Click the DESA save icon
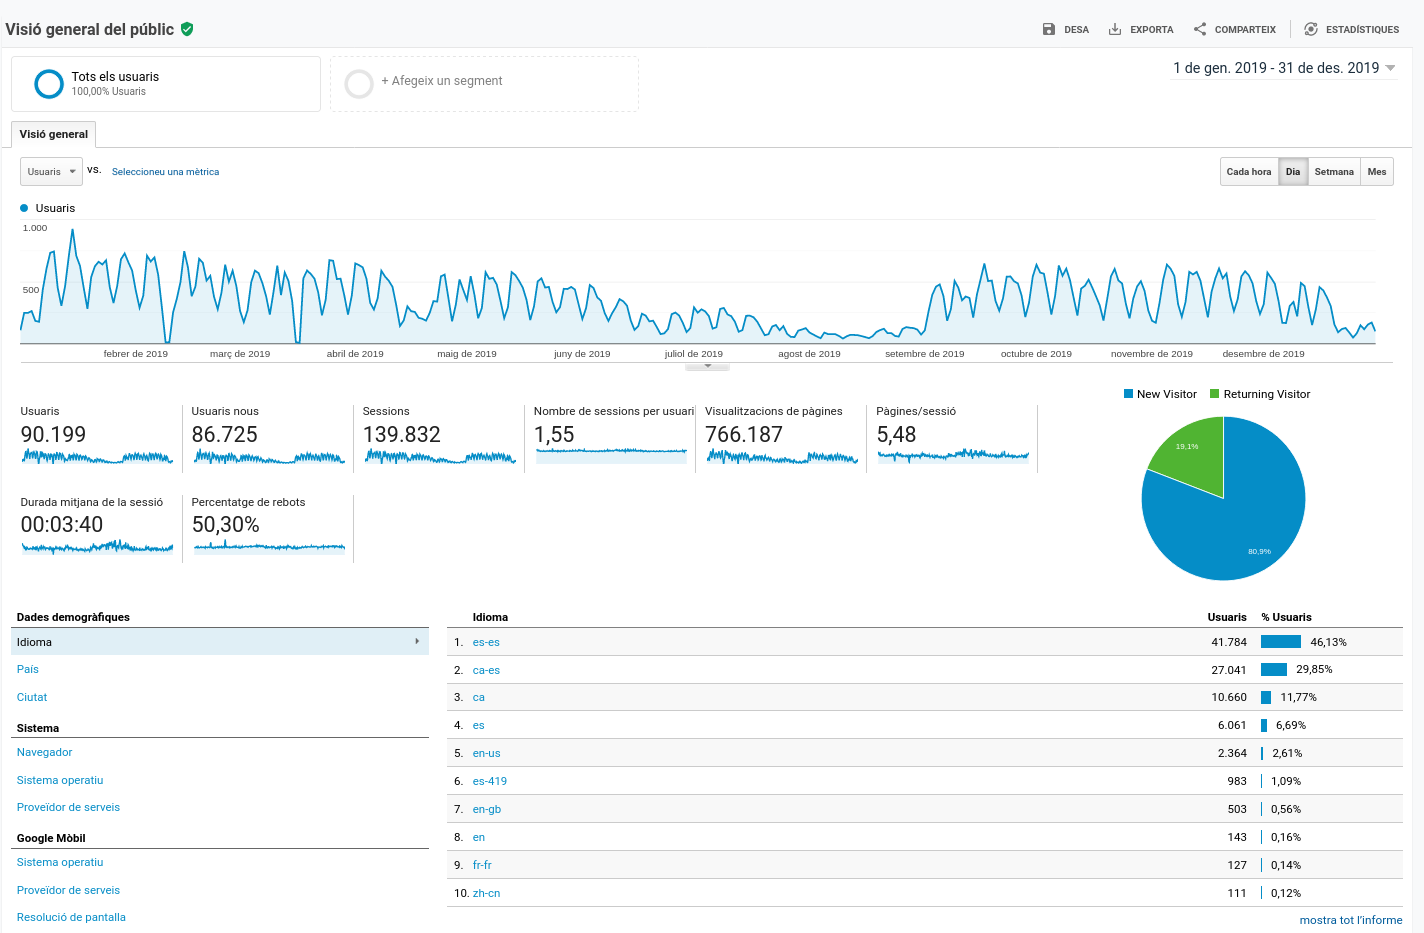 coord(1048,30)
